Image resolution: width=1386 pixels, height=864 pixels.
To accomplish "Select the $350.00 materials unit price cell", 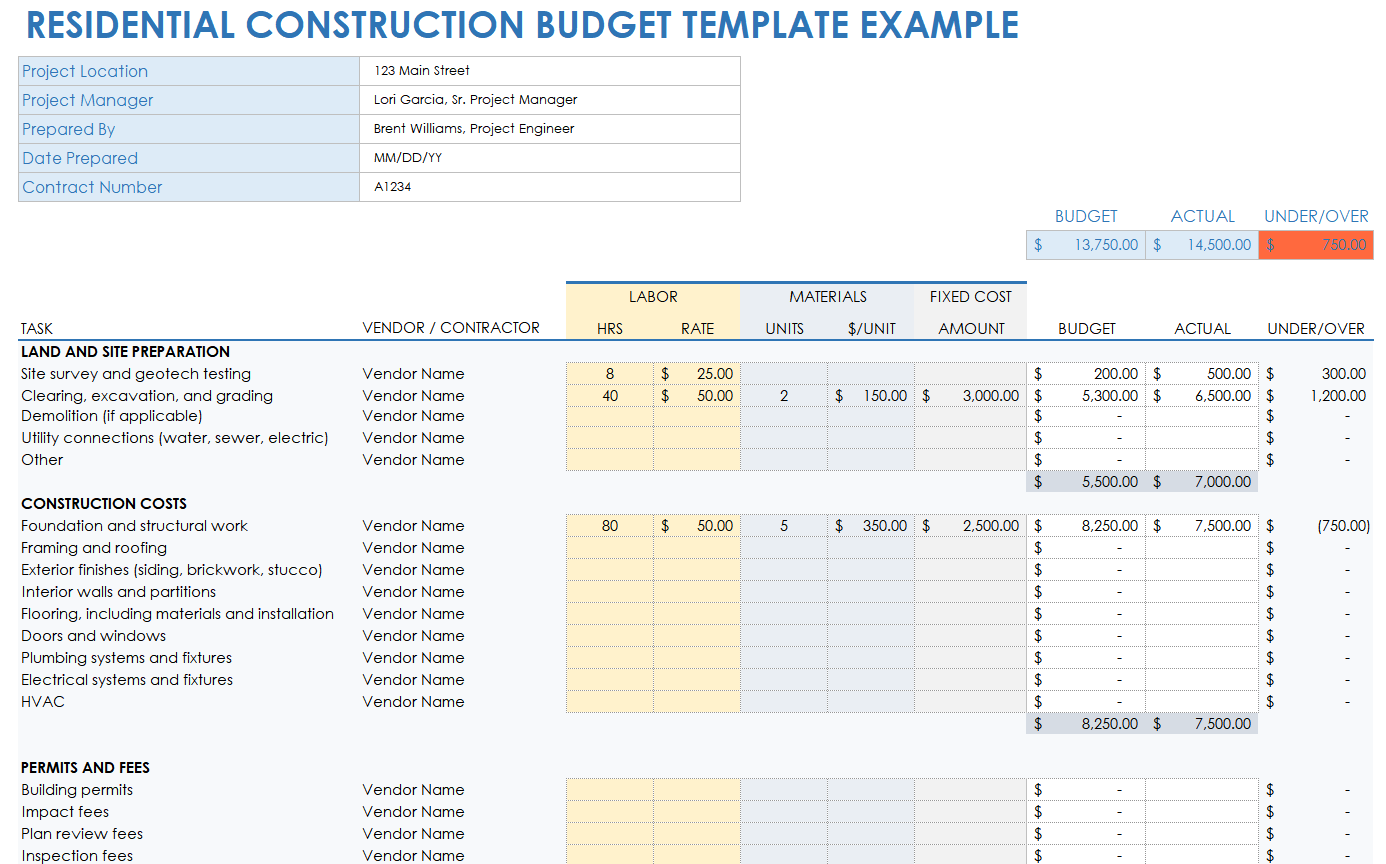I will click(871, 526).
